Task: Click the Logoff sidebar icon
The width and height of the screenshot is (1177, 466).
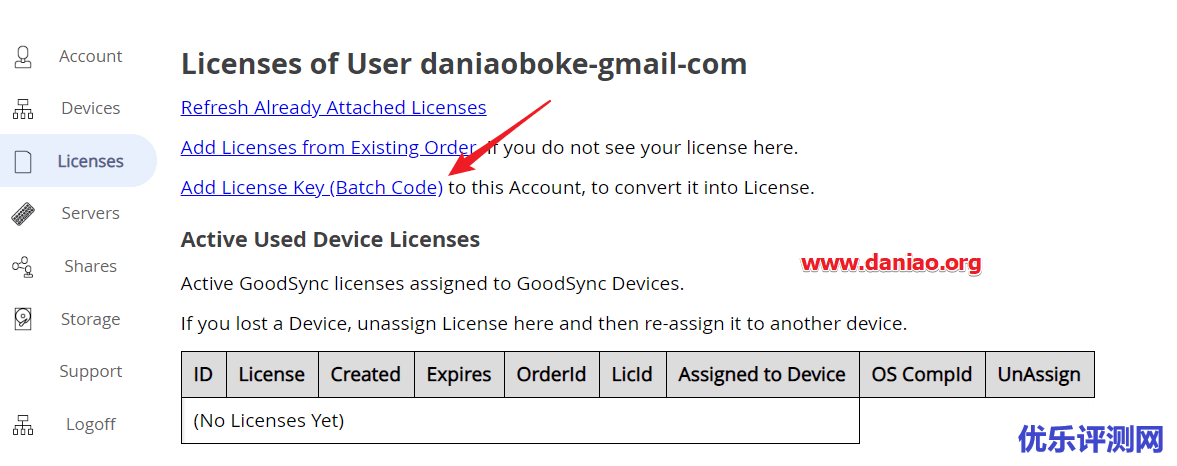Action: (x=23, y=425)
